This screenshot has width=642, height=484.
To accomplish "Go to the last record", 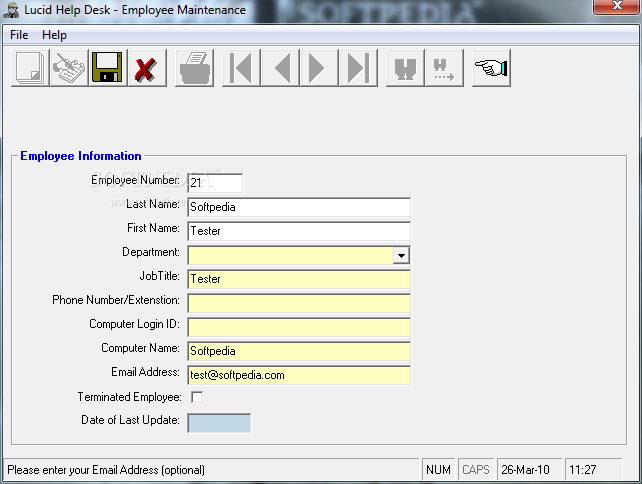I will [x=358, y=68].
